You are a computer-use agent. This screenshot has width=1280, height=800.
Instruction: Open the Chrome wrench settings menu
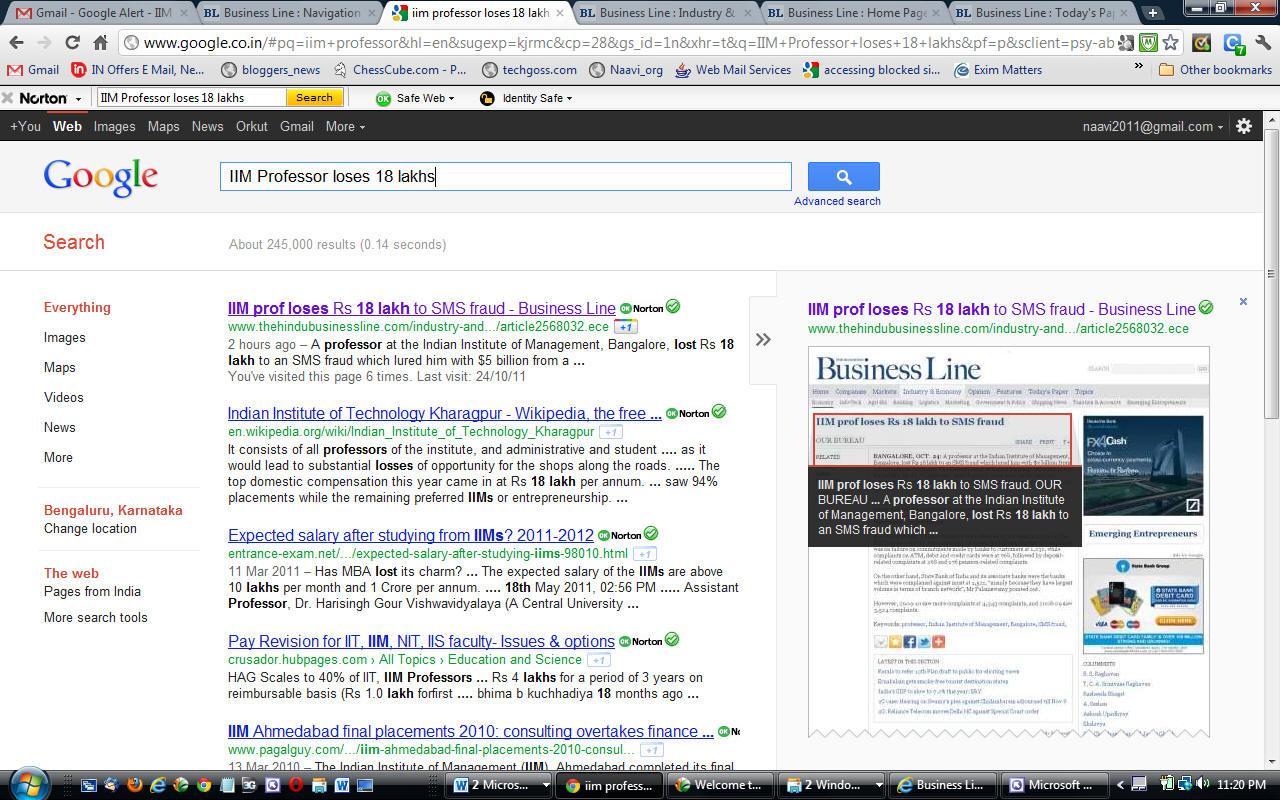(x=1262, y=43)
